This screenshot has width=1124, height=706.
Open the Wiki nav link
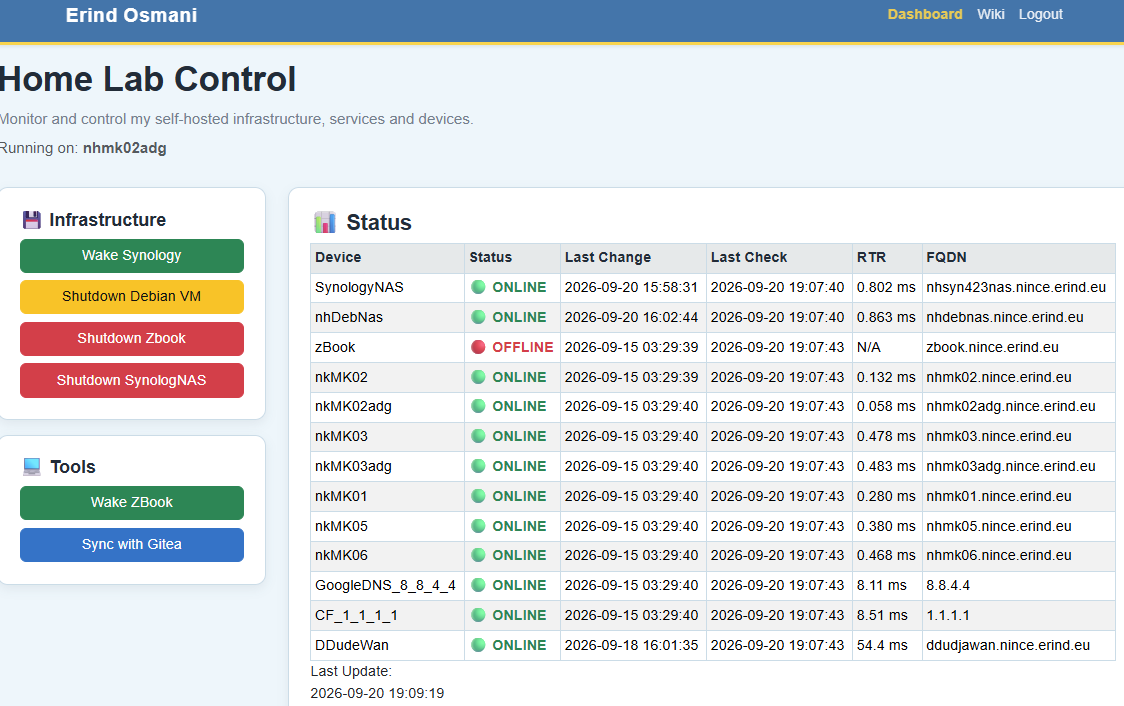991,14
